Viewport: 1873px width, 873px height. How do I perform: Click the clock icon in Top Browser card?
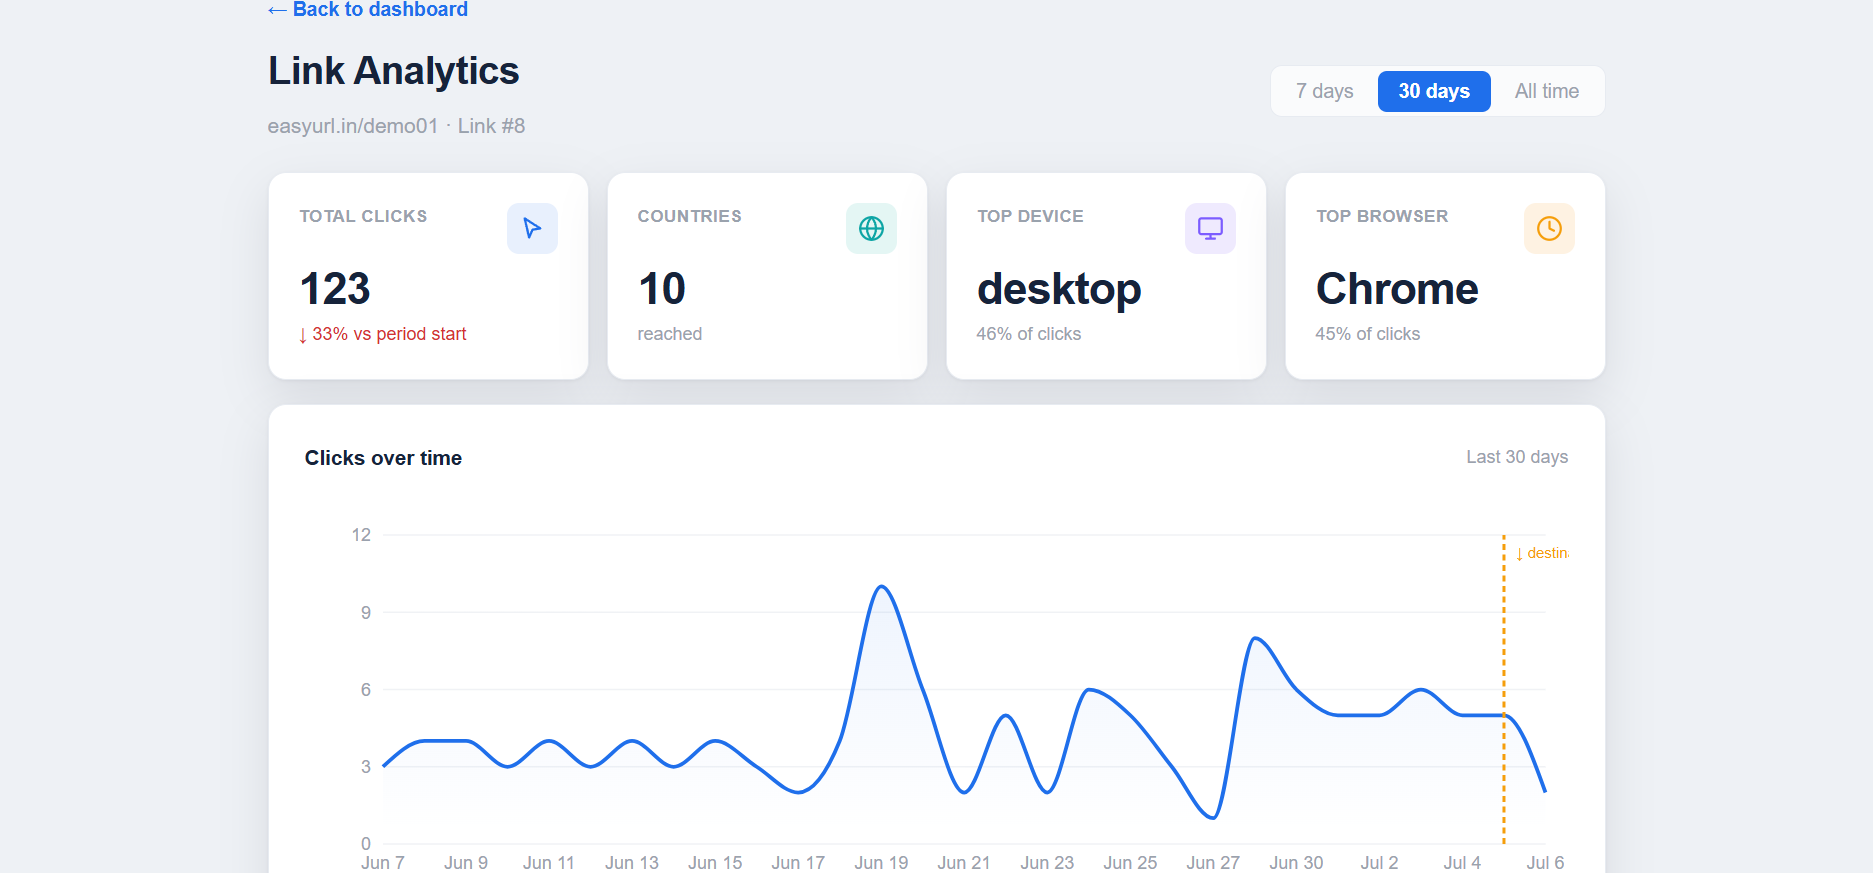[1549, 228]
